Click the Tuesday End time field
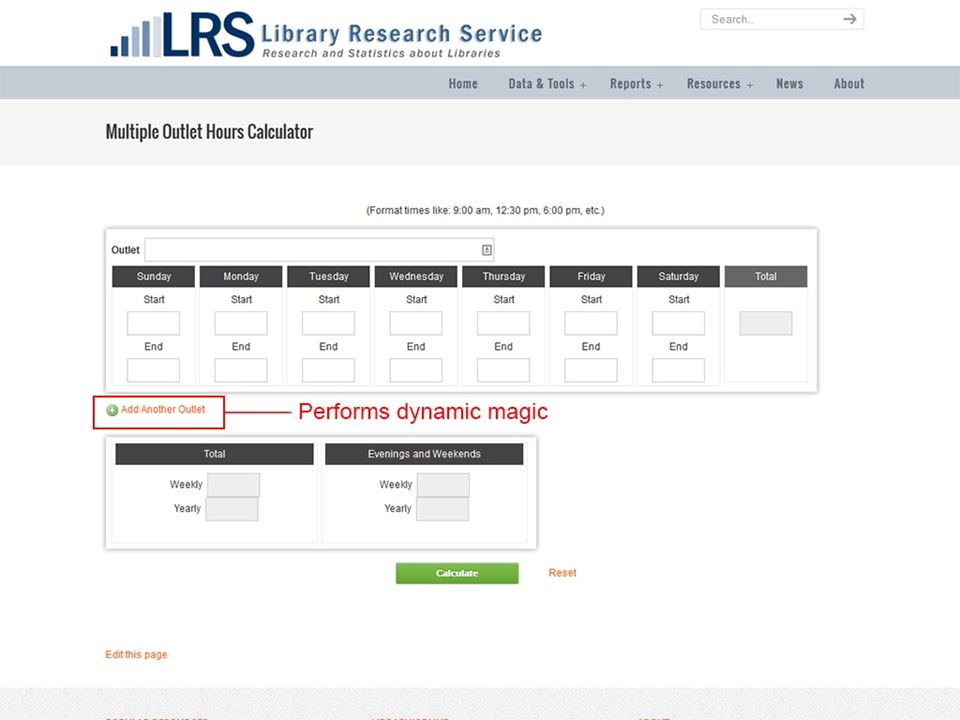This screenshot has height=720, width=960. pyautogui.click(x=328, y=370)
